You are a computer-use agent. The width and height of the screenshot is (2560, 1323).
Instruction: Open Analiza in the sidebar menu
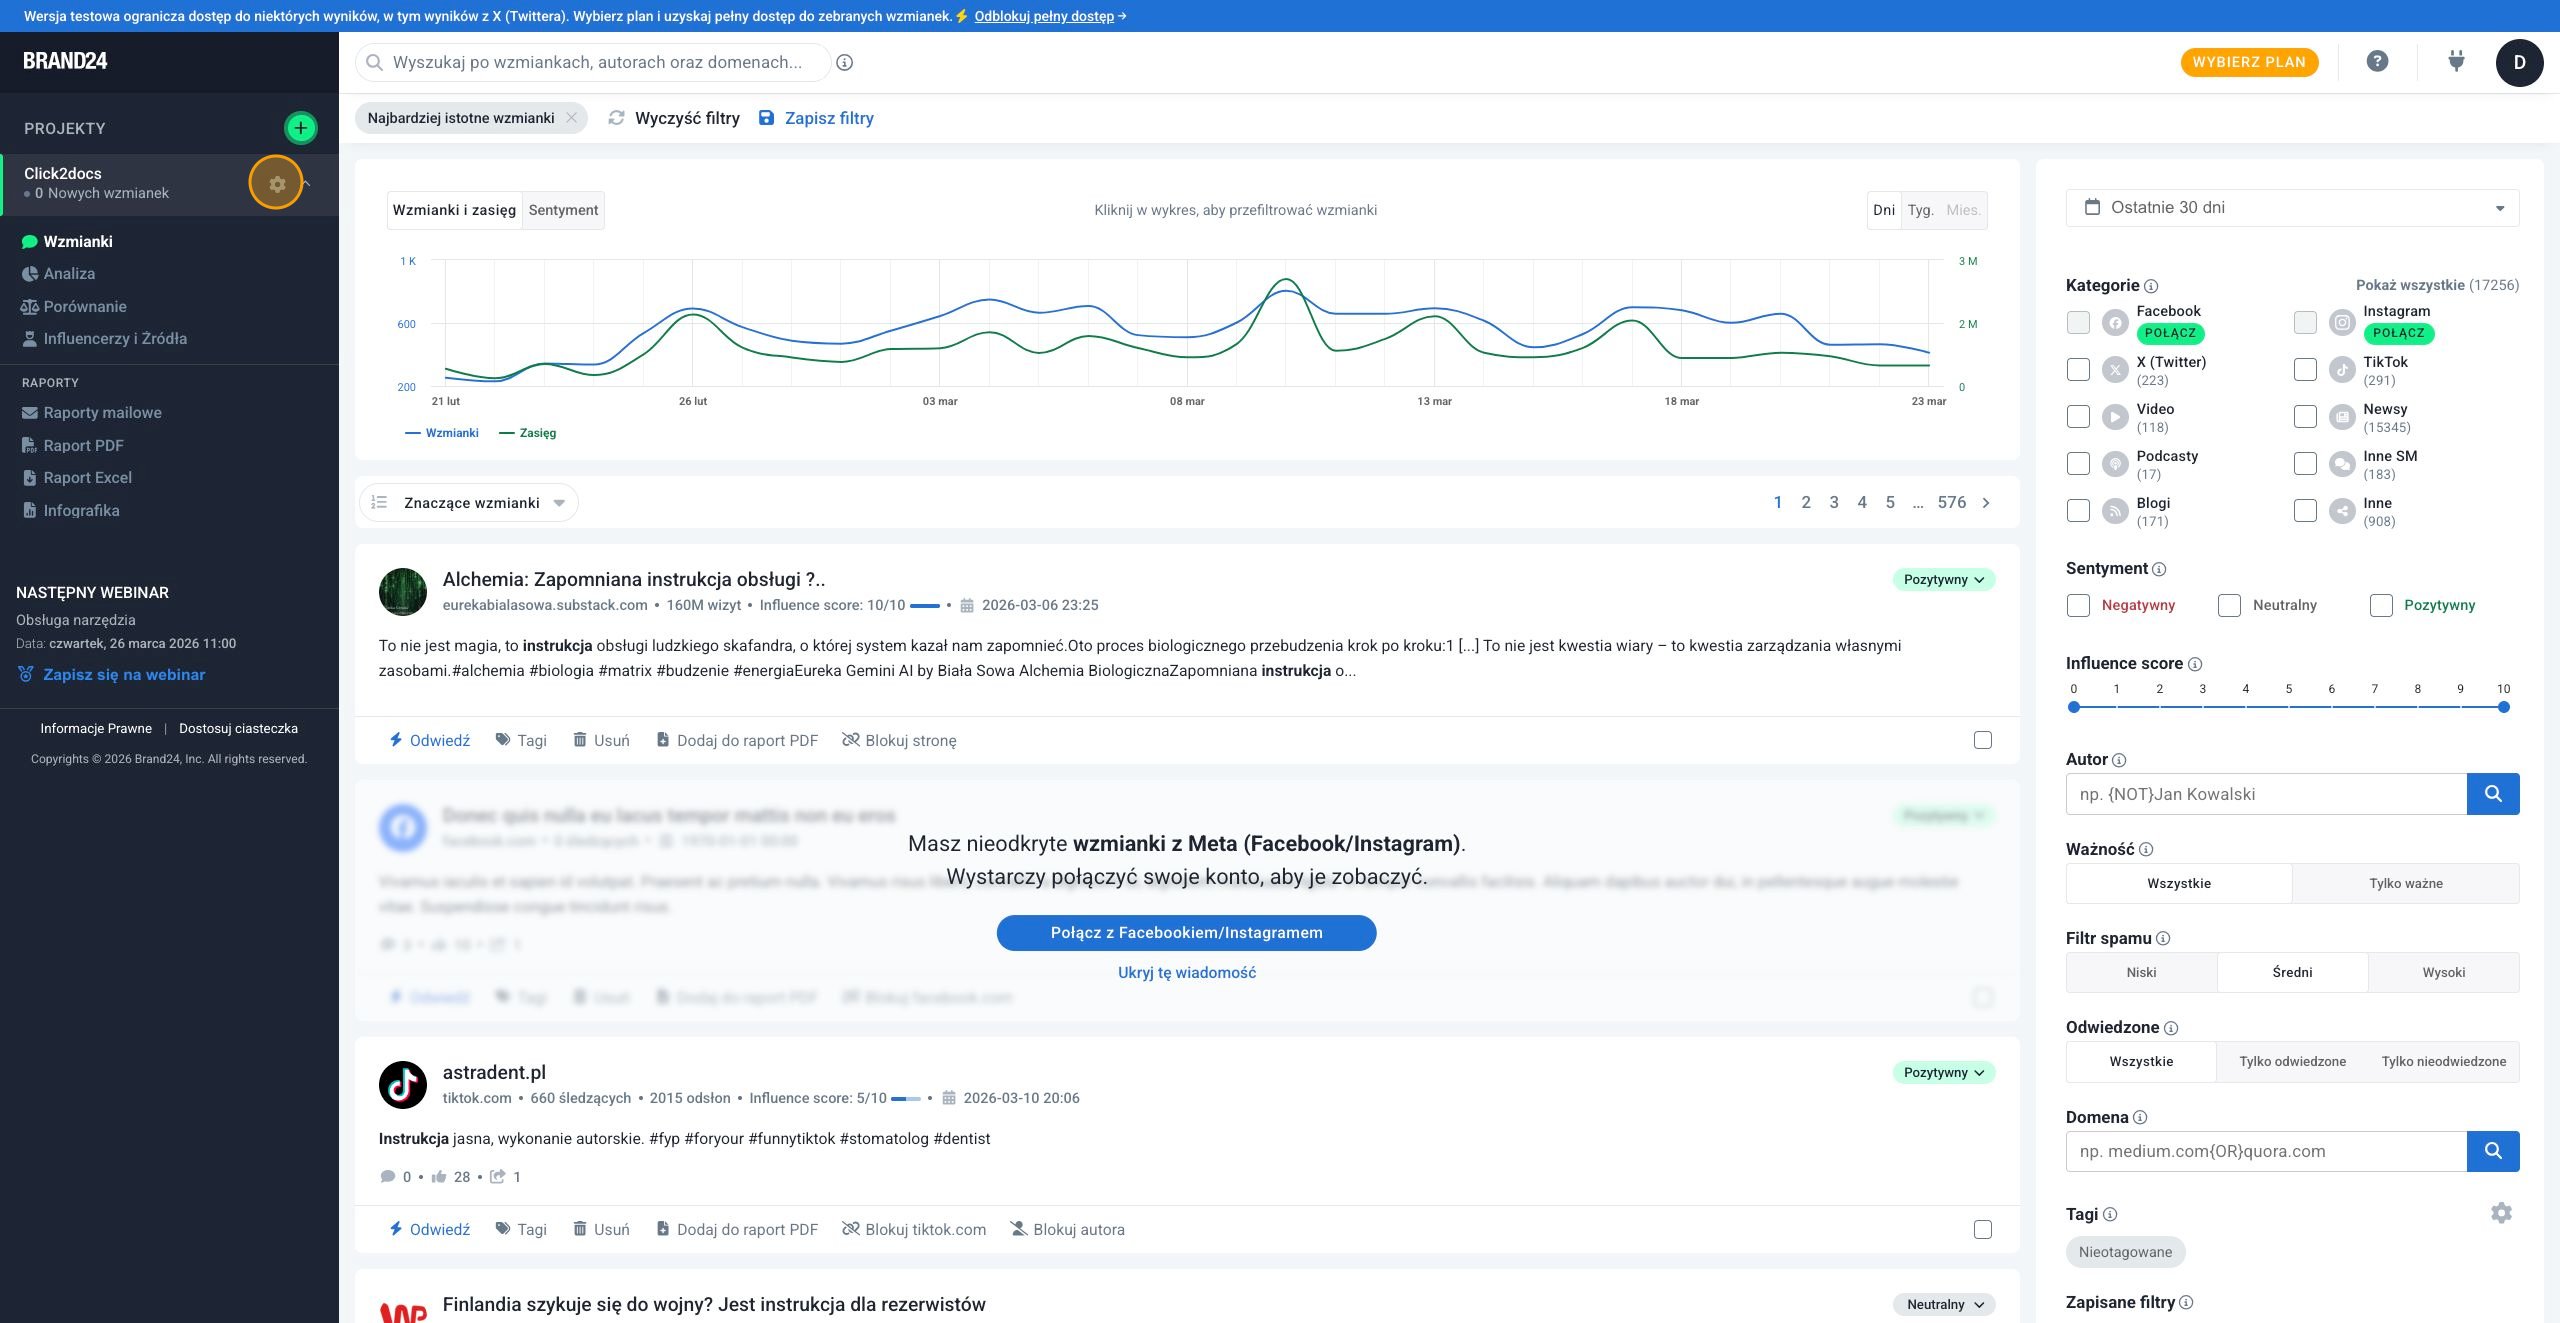pyautogui.click(x=69, y=274)
